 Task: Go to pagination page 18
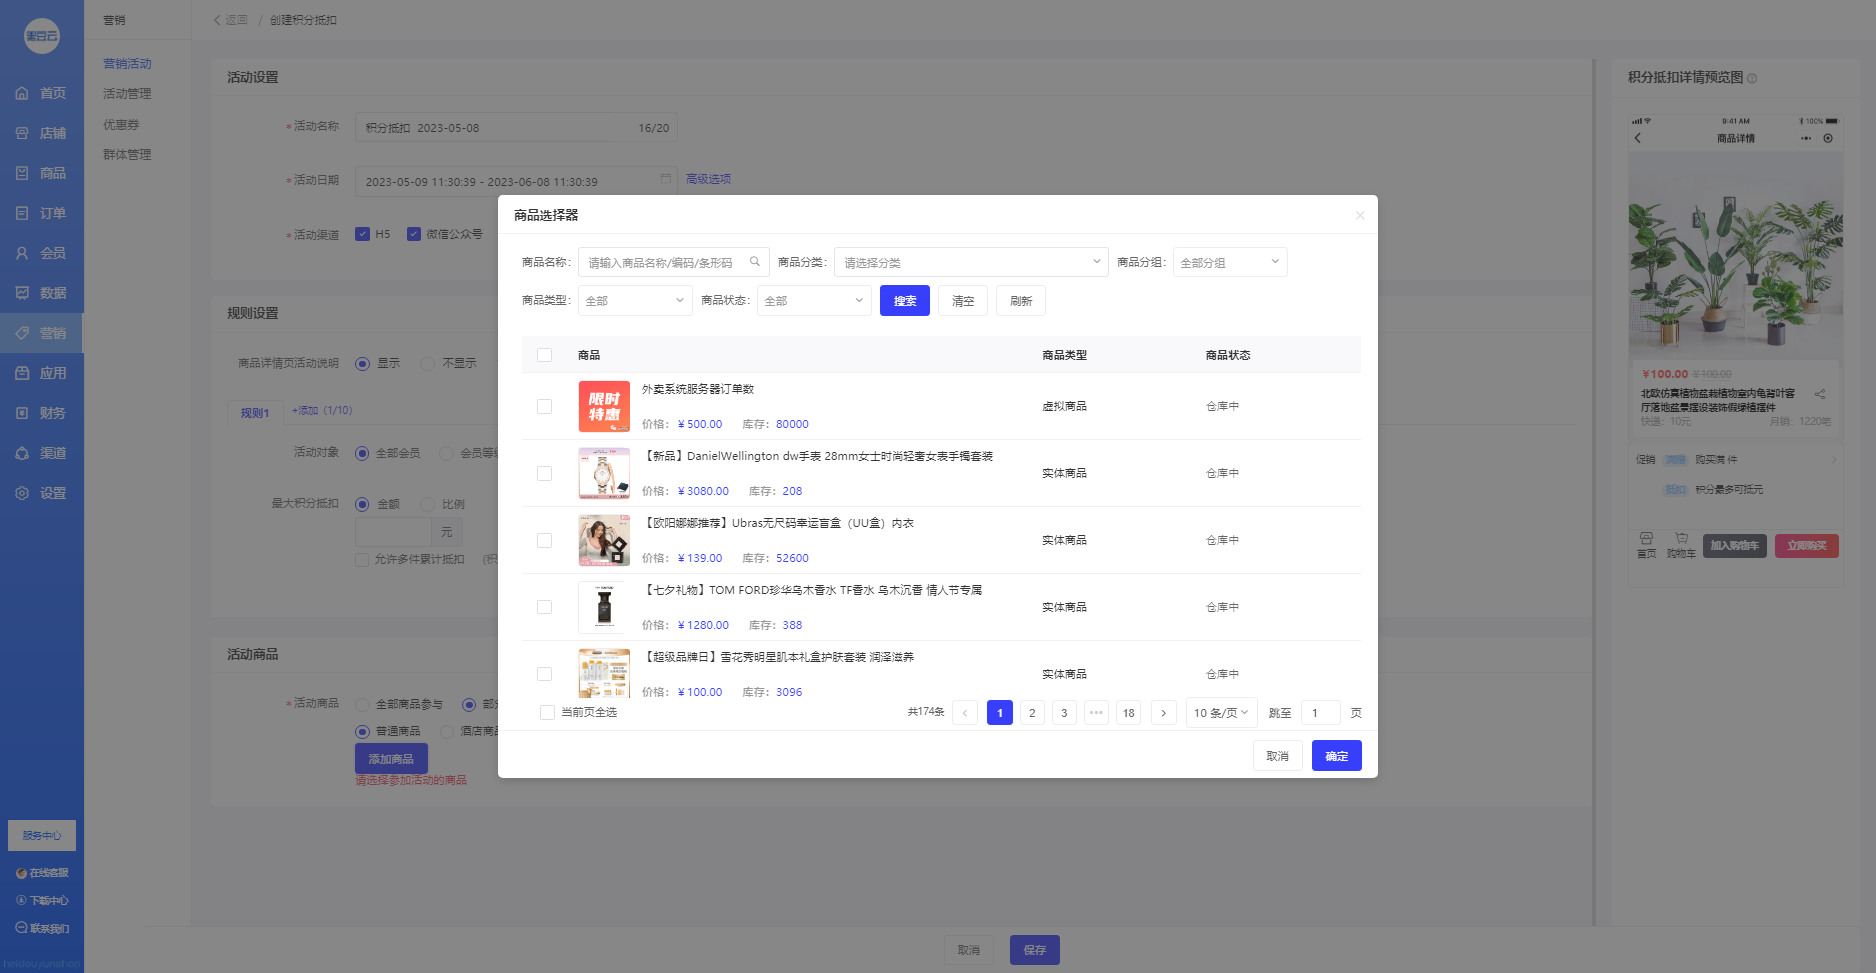(1129, 712)
